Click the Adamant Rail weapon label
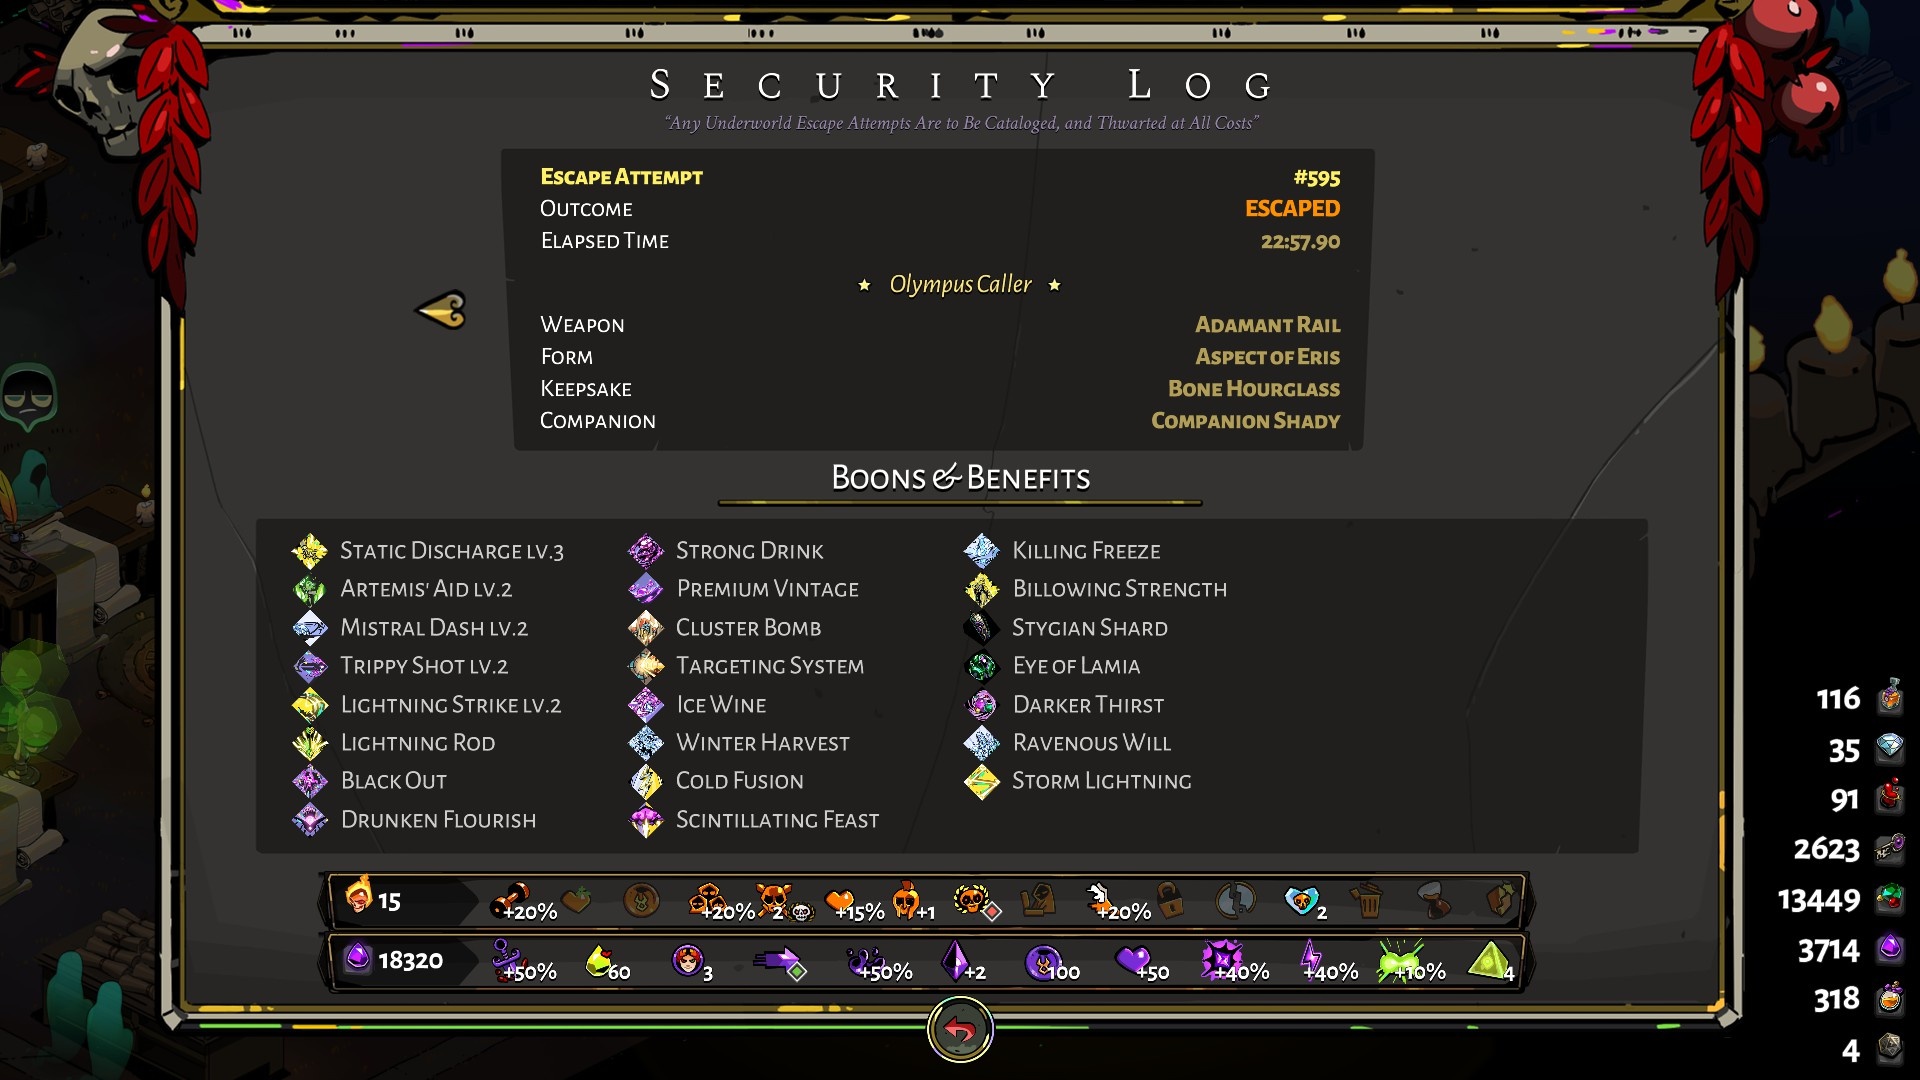This screenshot has height=1080, width=1920. tap(1267, 325)
